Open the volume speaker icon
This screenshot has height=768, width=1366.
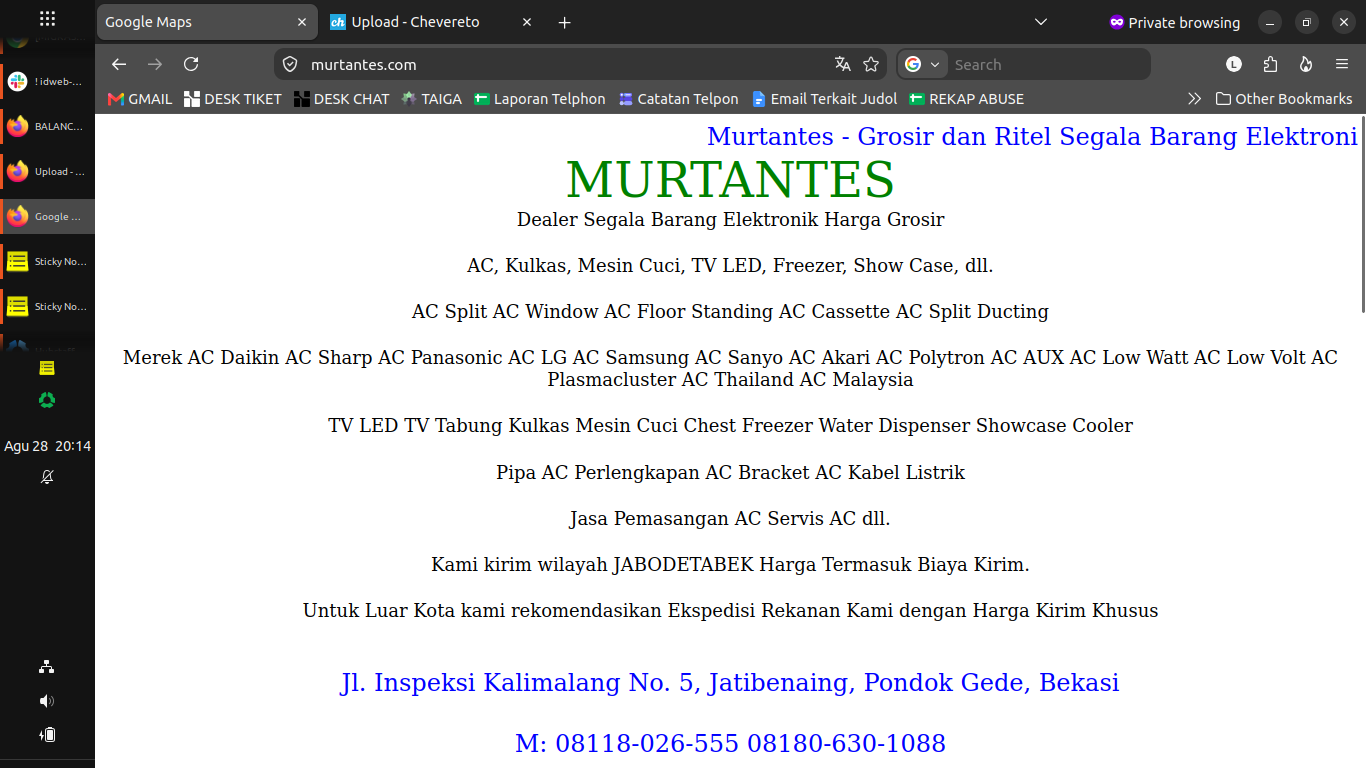click(x=47, y=701)
